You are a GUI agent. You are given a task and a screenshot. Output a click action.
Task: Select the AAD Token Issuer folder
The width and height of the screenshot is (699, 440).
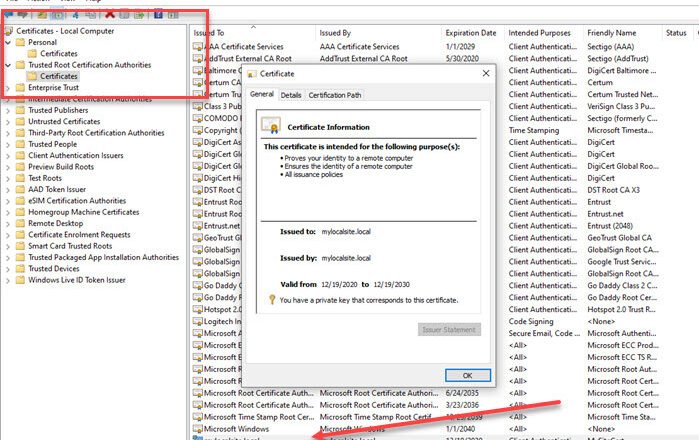(x=57, y=189)
